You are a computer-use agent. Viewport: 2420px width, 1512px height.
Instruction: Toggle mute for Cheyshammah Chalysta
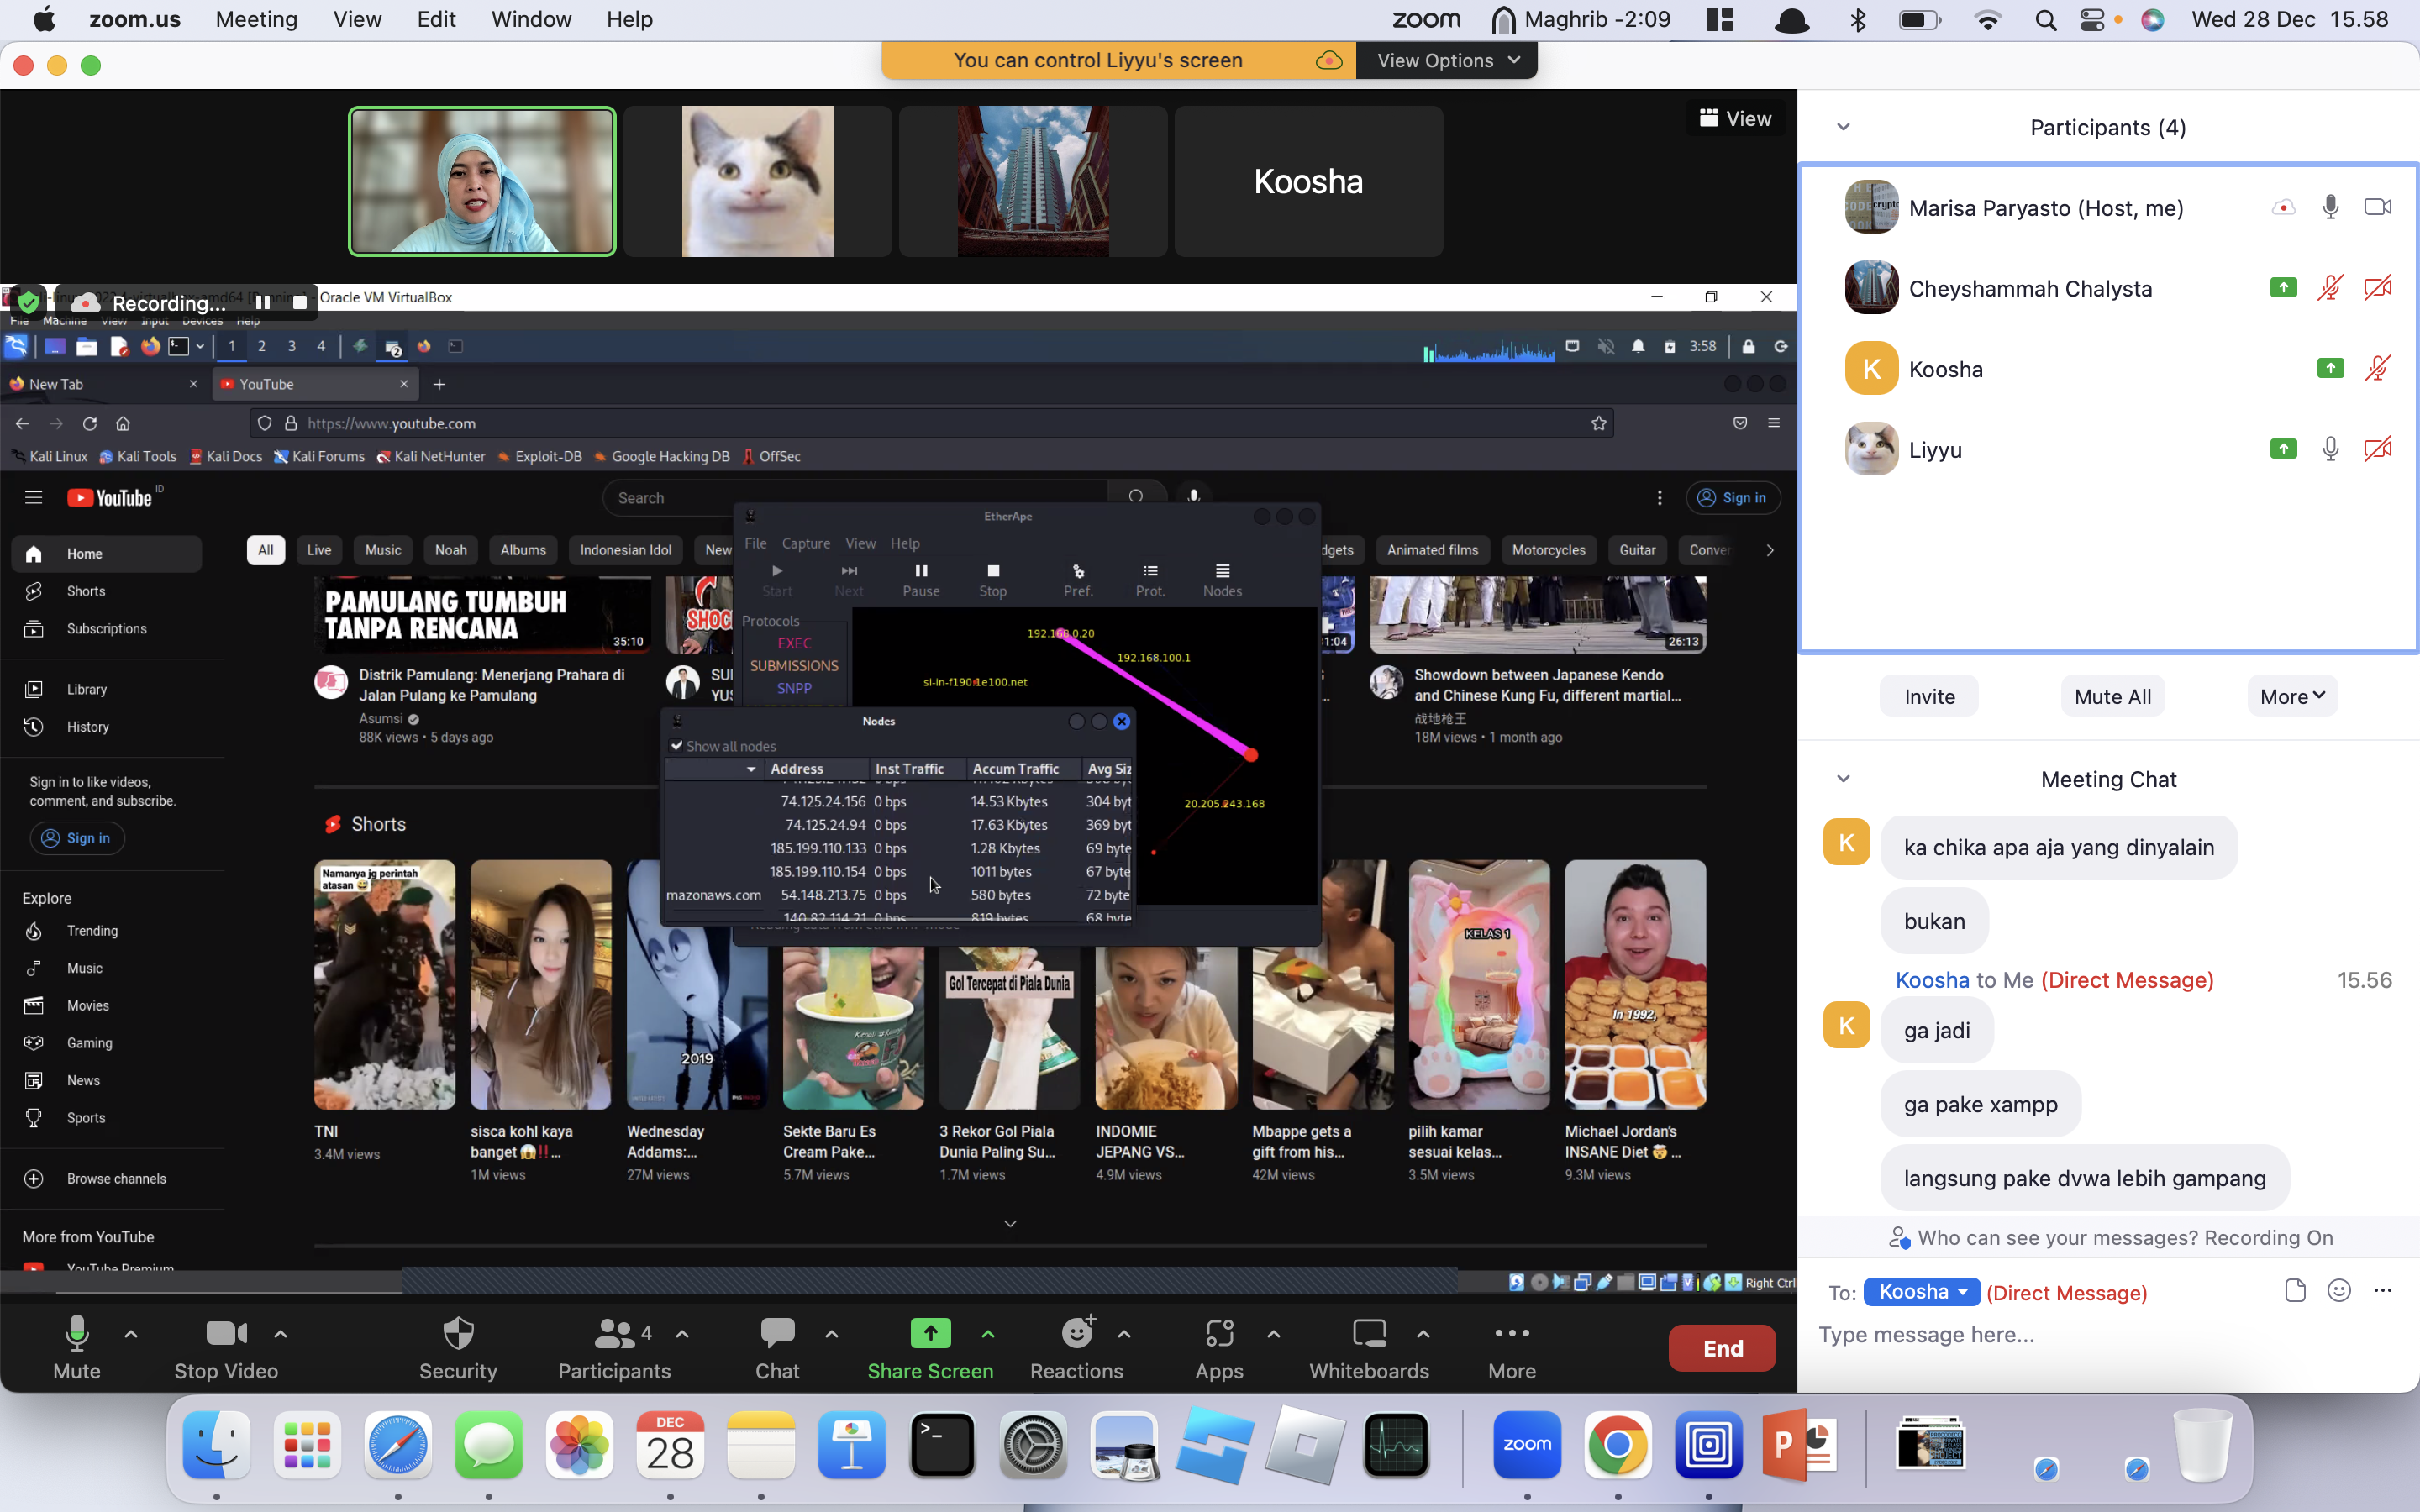(x=2331, y=287)
